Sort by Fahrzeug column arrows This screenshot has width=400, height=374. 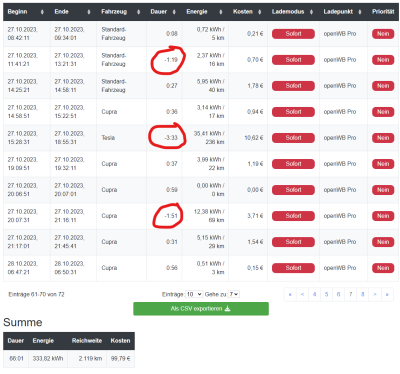pos(138,12)
